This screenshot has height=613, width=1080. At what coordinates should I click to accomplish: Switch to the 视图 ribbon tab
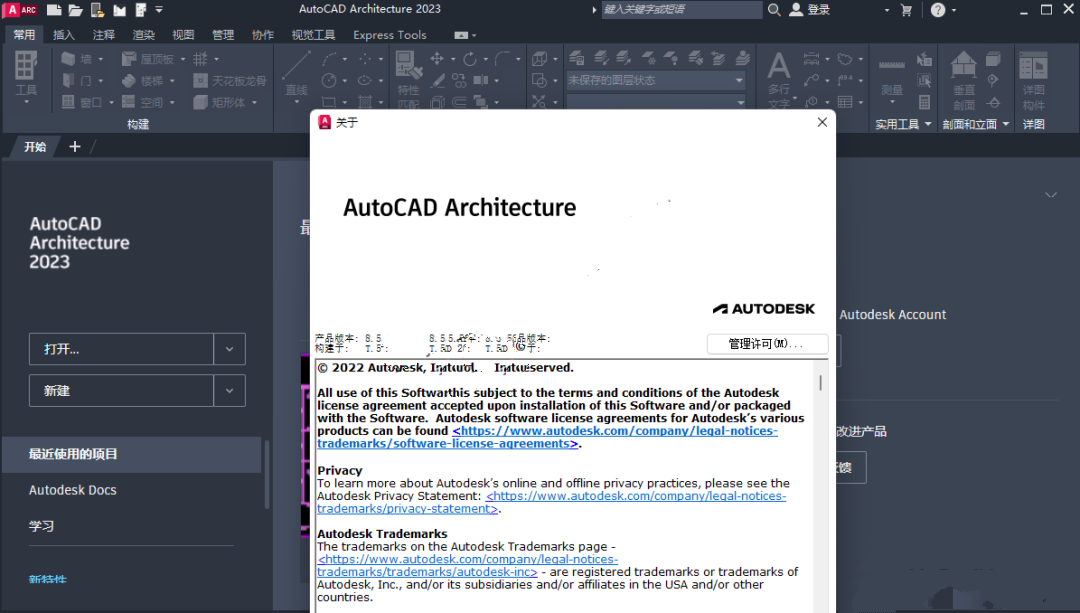tap(183, 35)
